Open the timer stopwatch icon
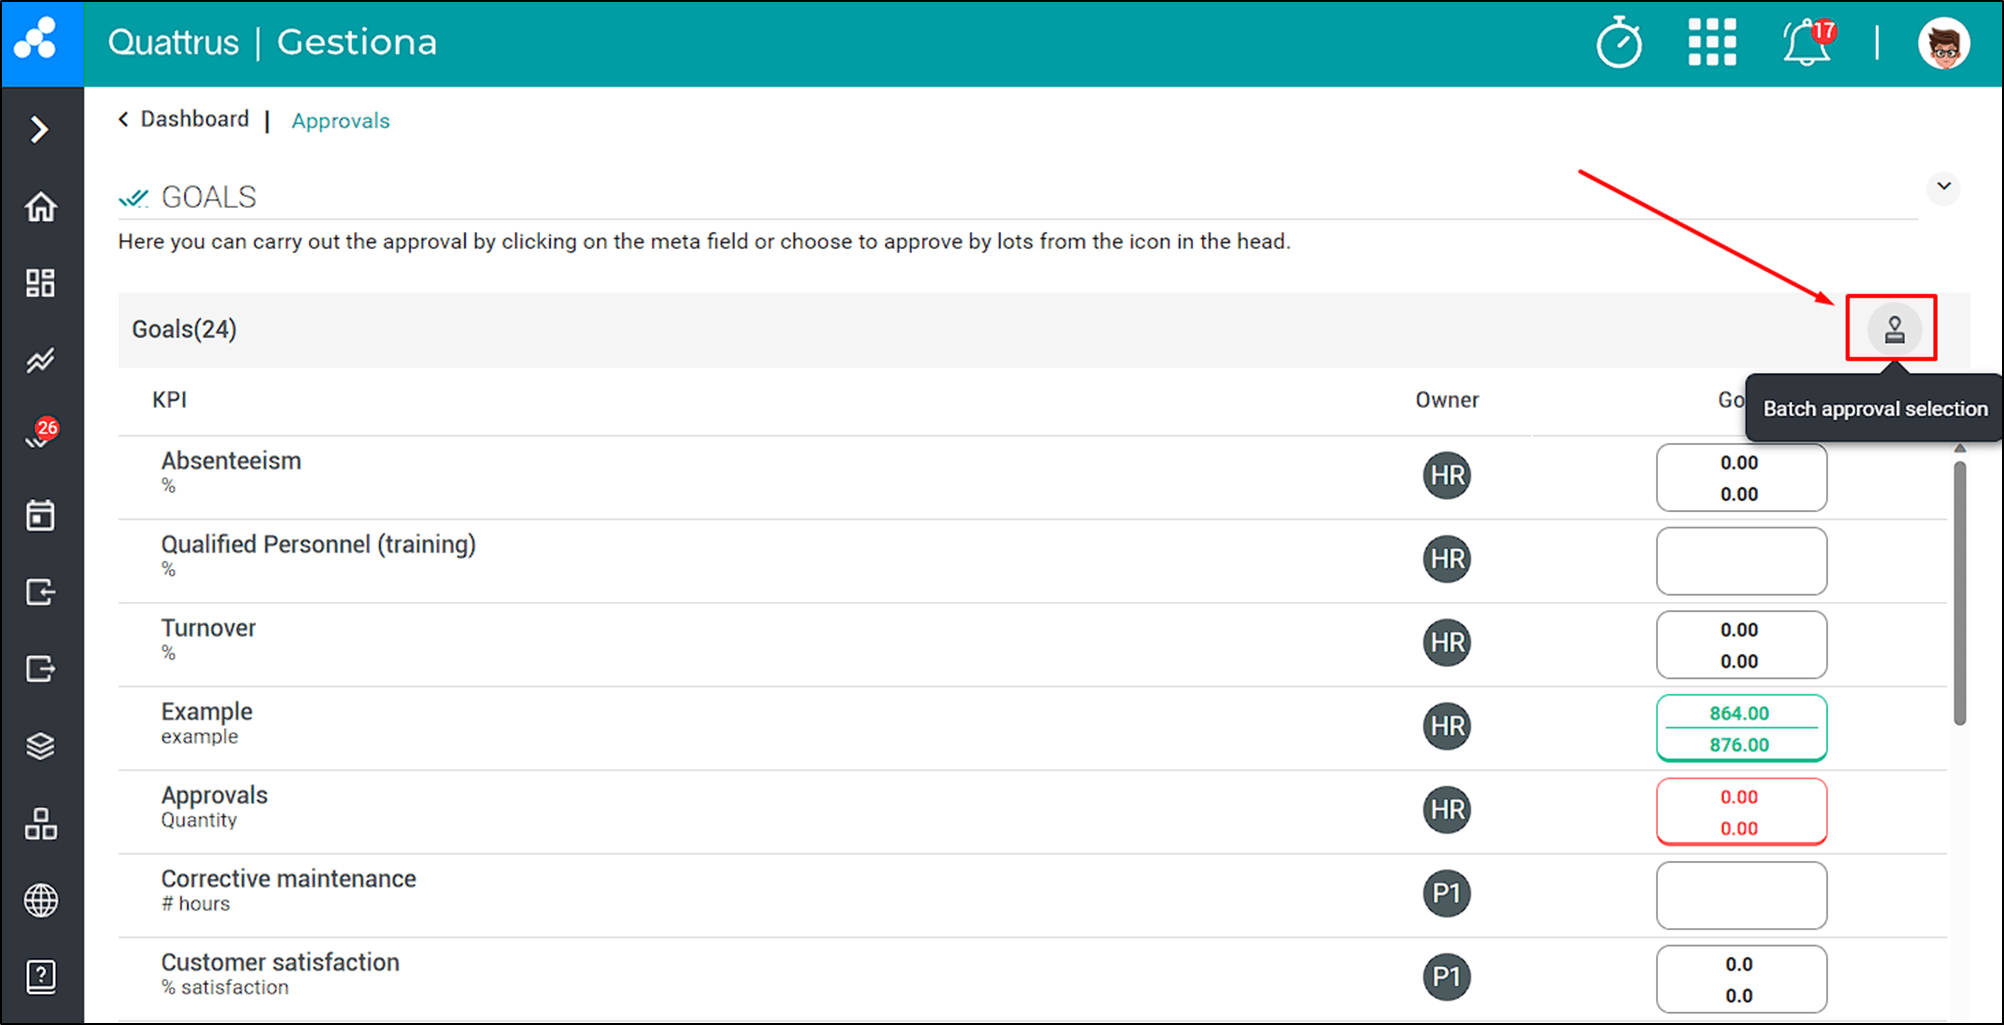This screenshot has height=1025, width=2004. [x=1619, y=43]
